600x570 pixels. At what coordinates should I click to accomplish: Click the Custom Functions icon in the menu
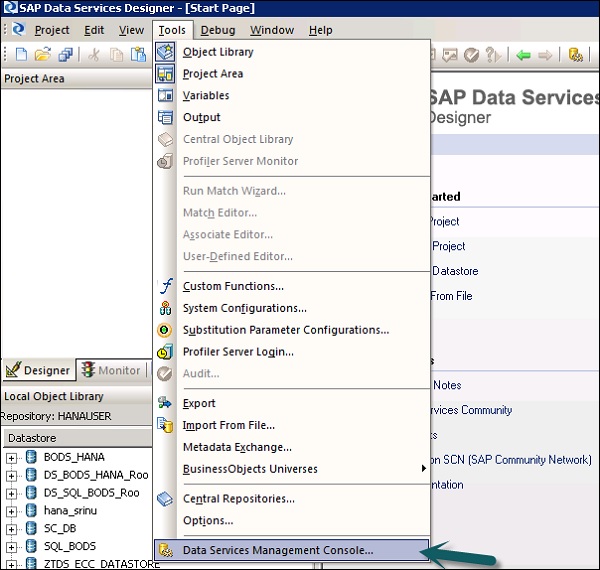tap(165, 286)
